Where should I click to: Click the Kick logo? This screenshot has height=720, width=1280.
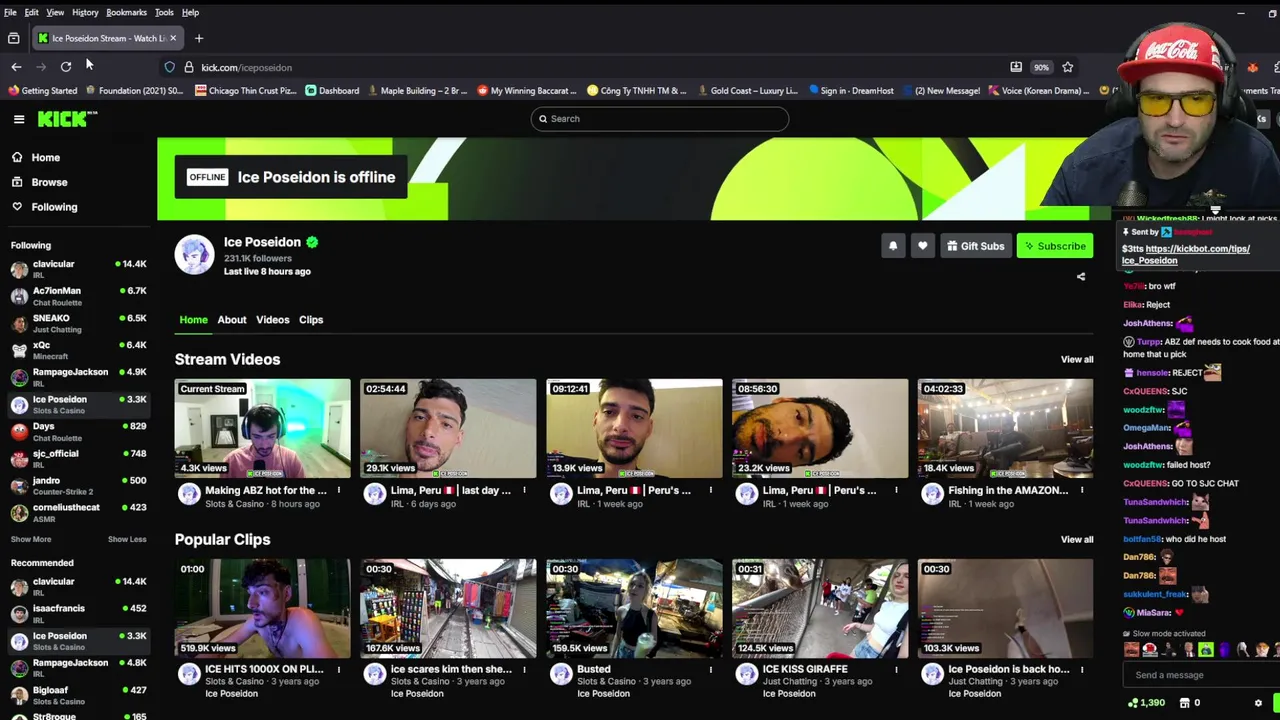click(x=67, y=119)
